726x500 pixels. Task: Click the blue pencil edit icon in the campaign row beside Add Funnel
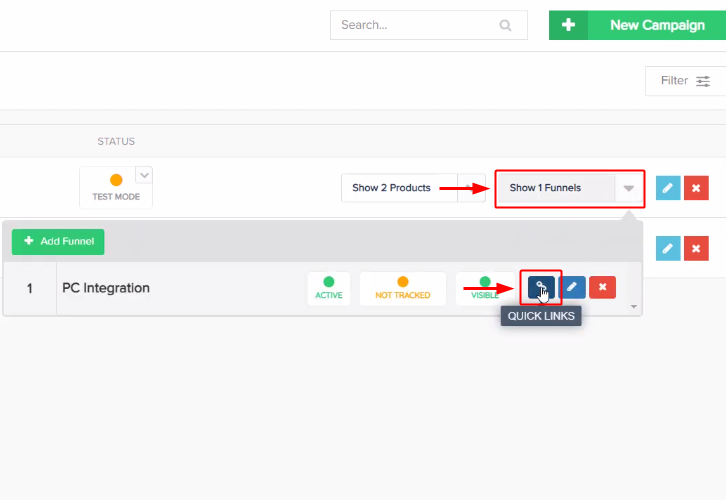(x=667, y=248)
